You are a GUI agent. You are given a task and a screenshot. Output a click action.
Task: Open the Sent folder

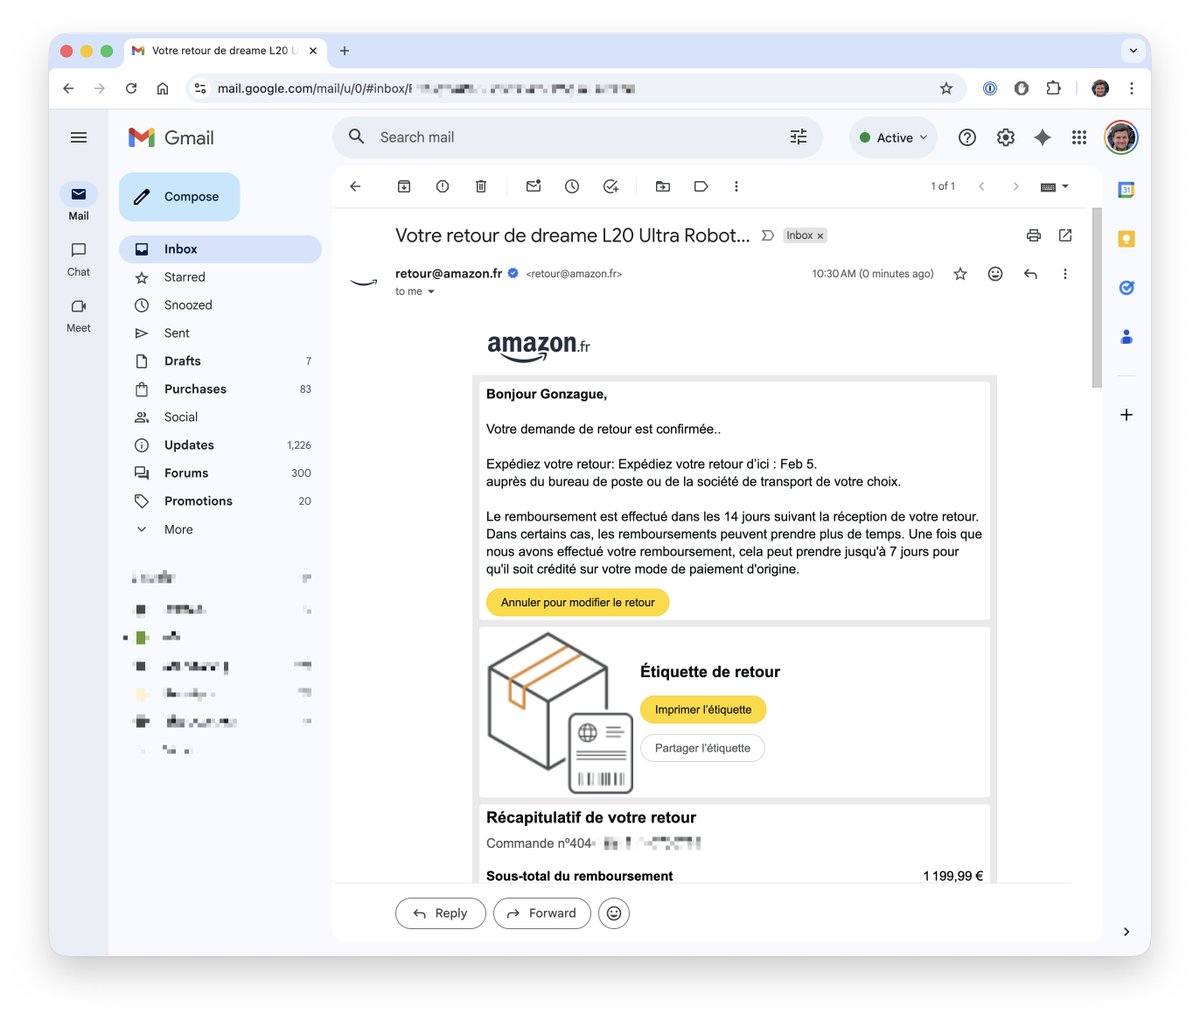[220, 333]
